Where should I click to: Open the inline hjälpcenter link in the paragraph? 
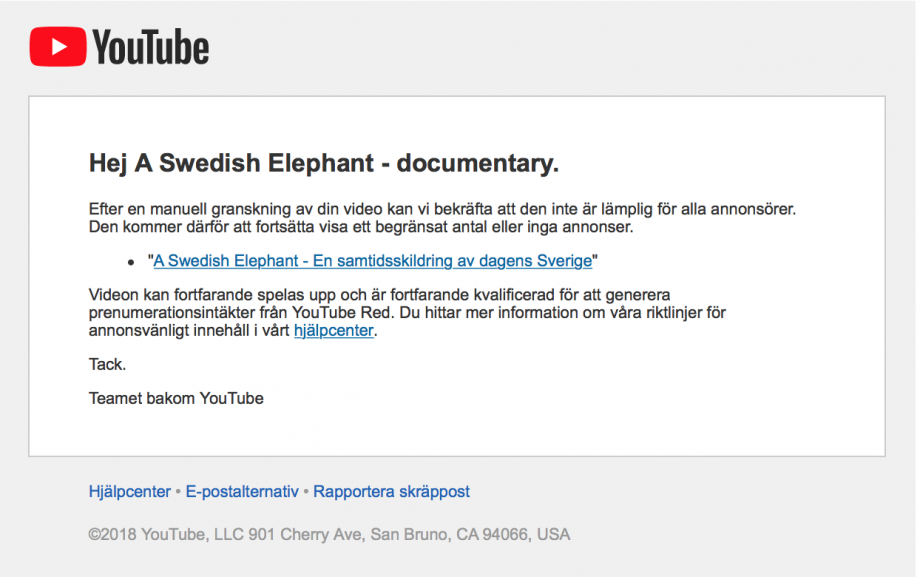pos(333,330)
